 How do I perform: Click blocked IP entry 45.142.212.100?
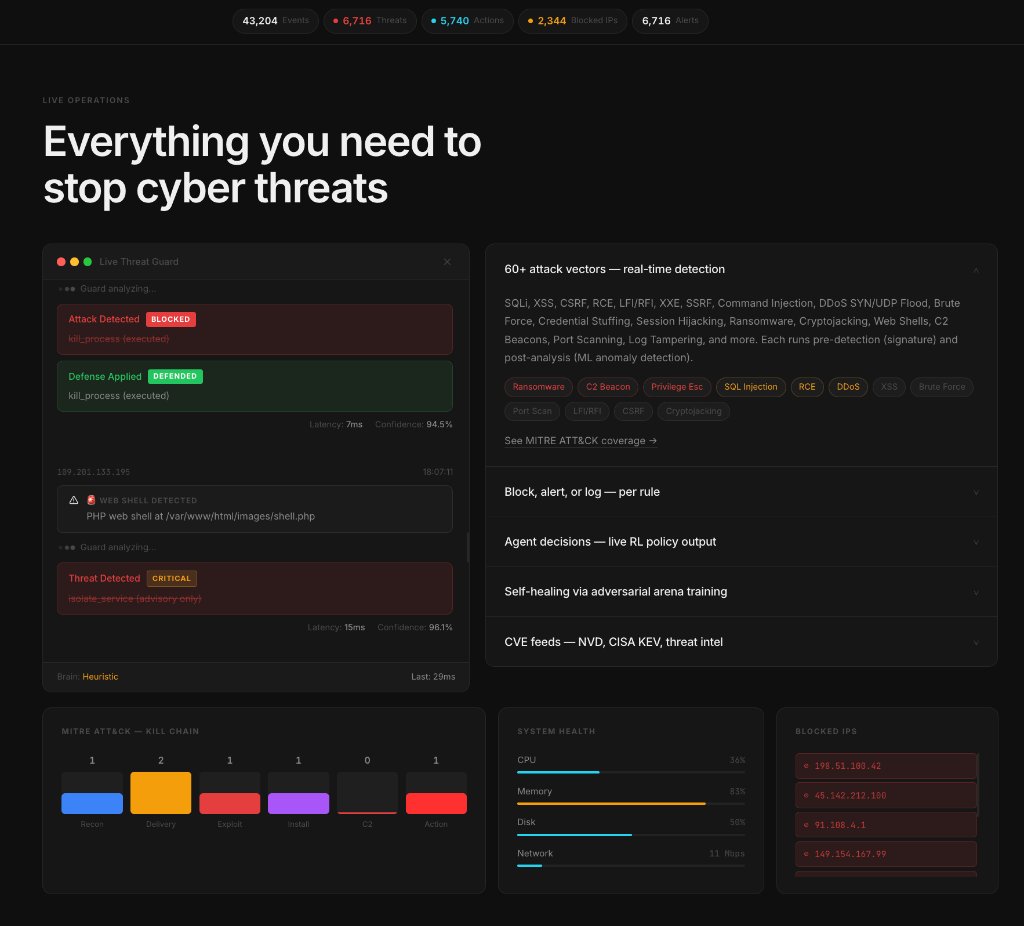(886, 795)
